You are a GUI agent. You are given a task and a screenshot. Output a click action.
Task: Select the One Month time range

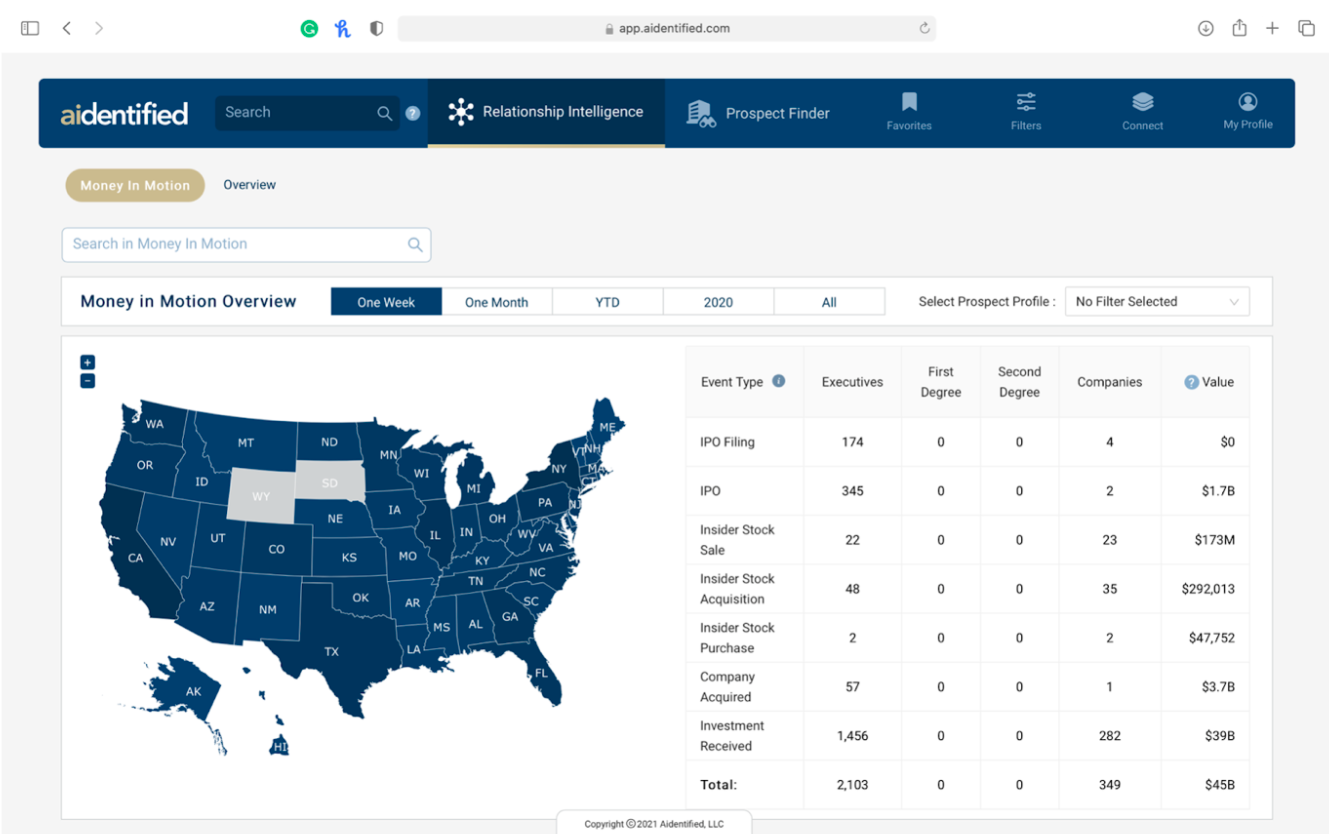pos(496,302)
